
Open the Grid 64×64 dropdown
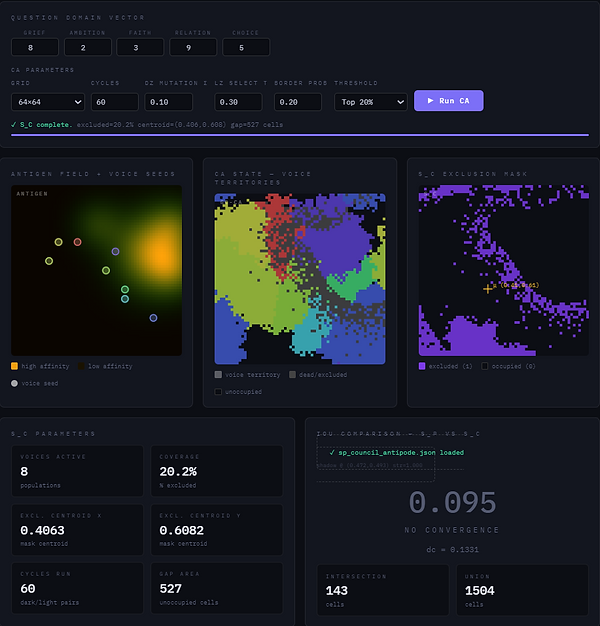click(x=48, y=102)
